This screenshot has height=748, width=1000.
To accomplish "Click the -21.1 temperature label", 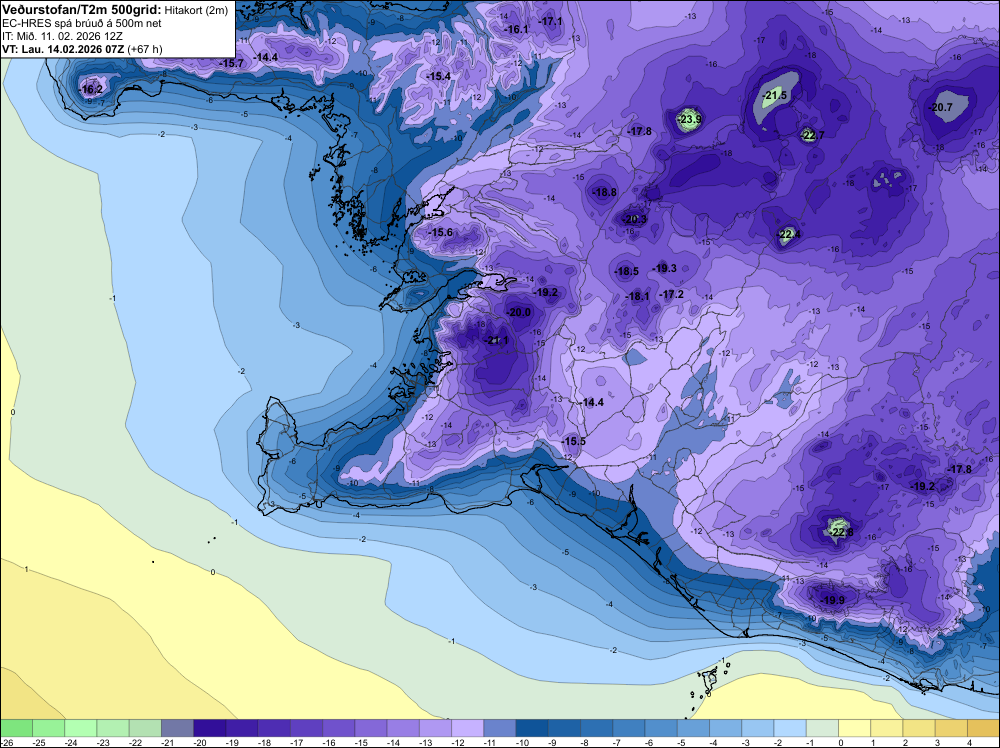I will click(497, 341).
